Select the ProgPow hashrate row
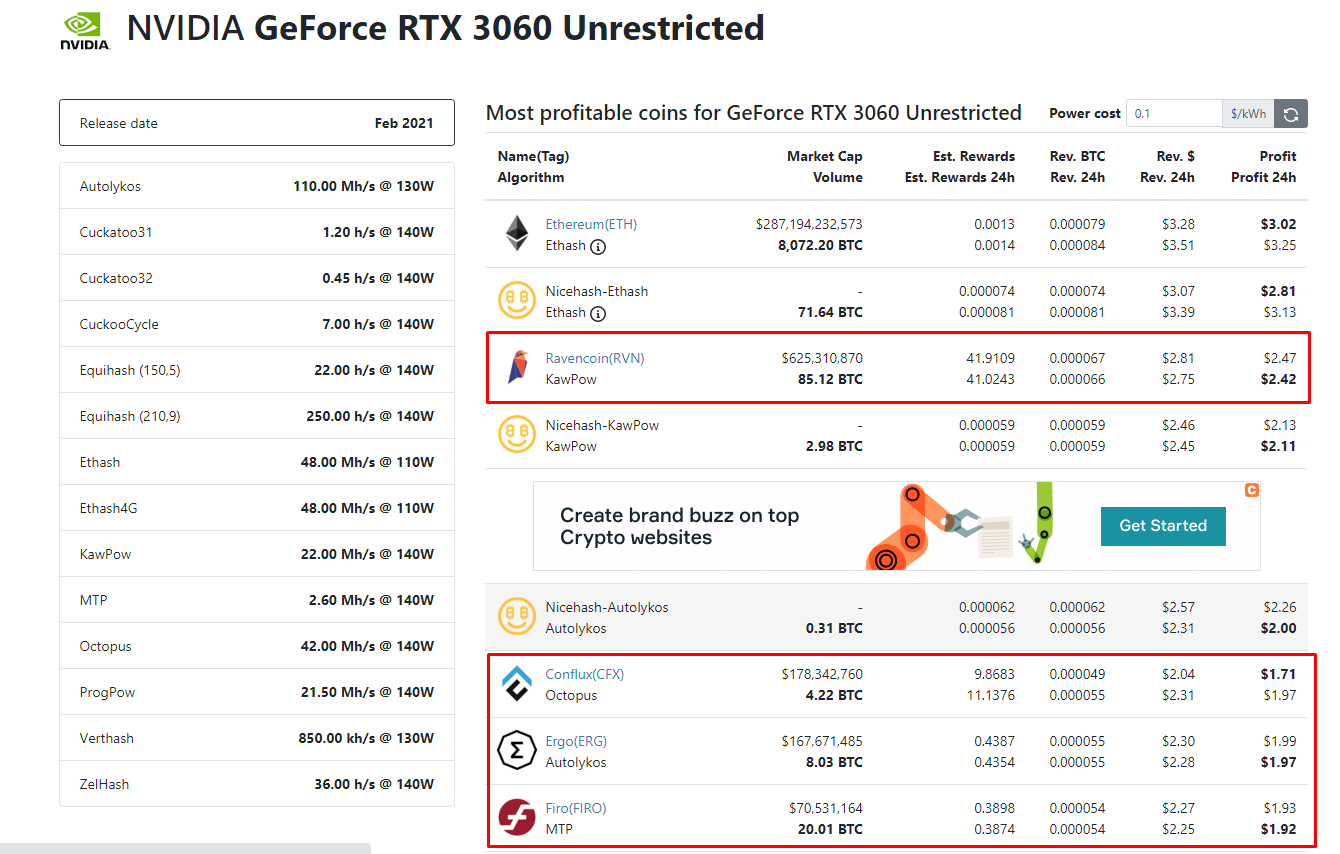This screenshot has width=1340, height=854. tap(257, 692)
